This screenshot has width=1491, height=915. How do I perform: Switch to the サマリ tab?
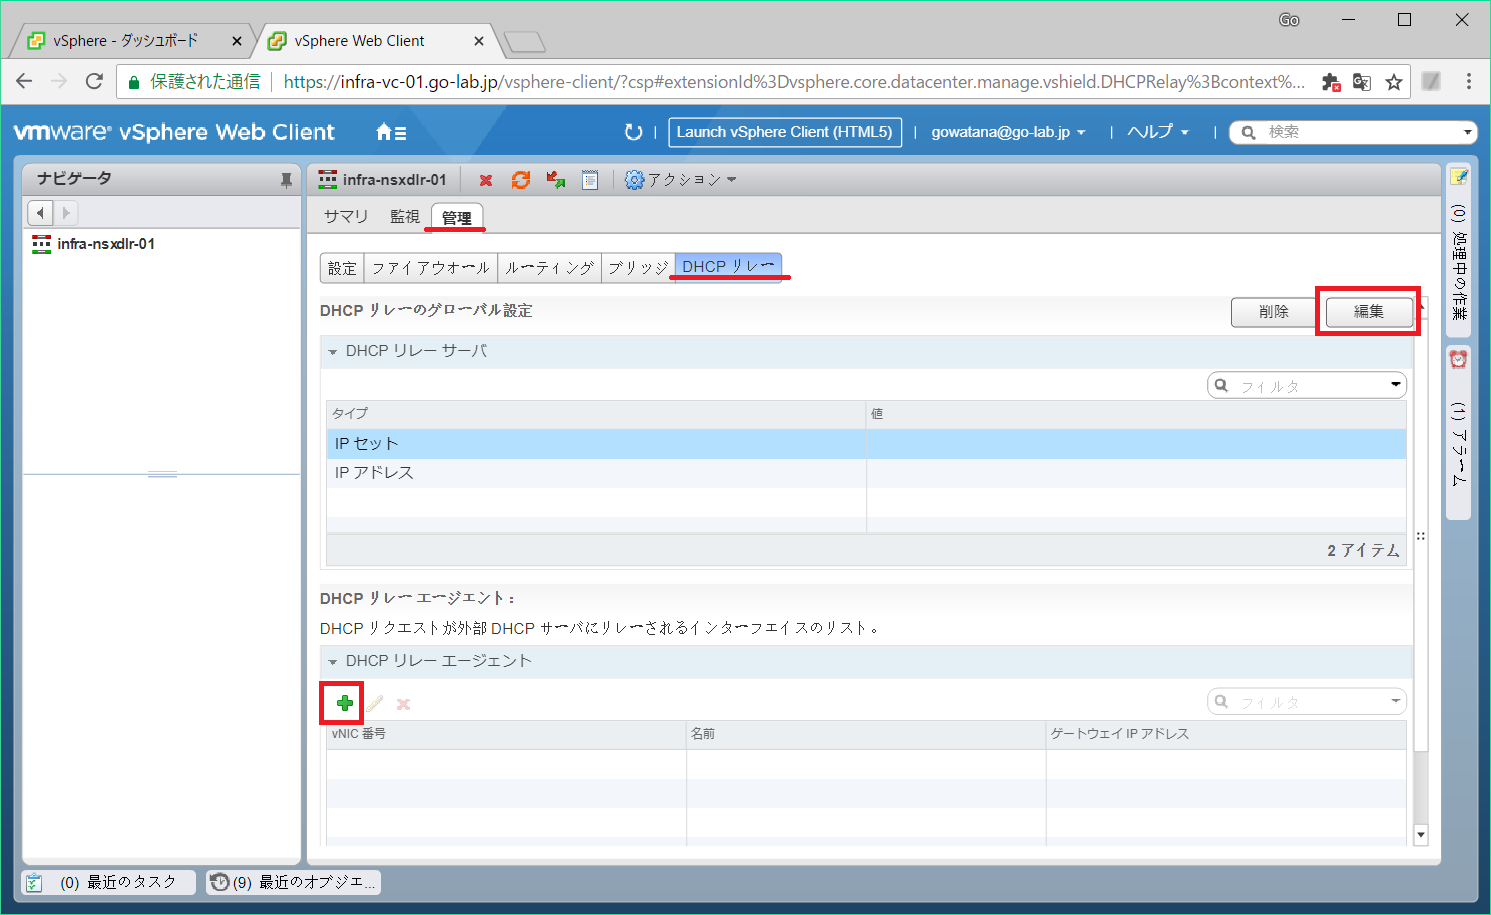click(x=346, y=217)
